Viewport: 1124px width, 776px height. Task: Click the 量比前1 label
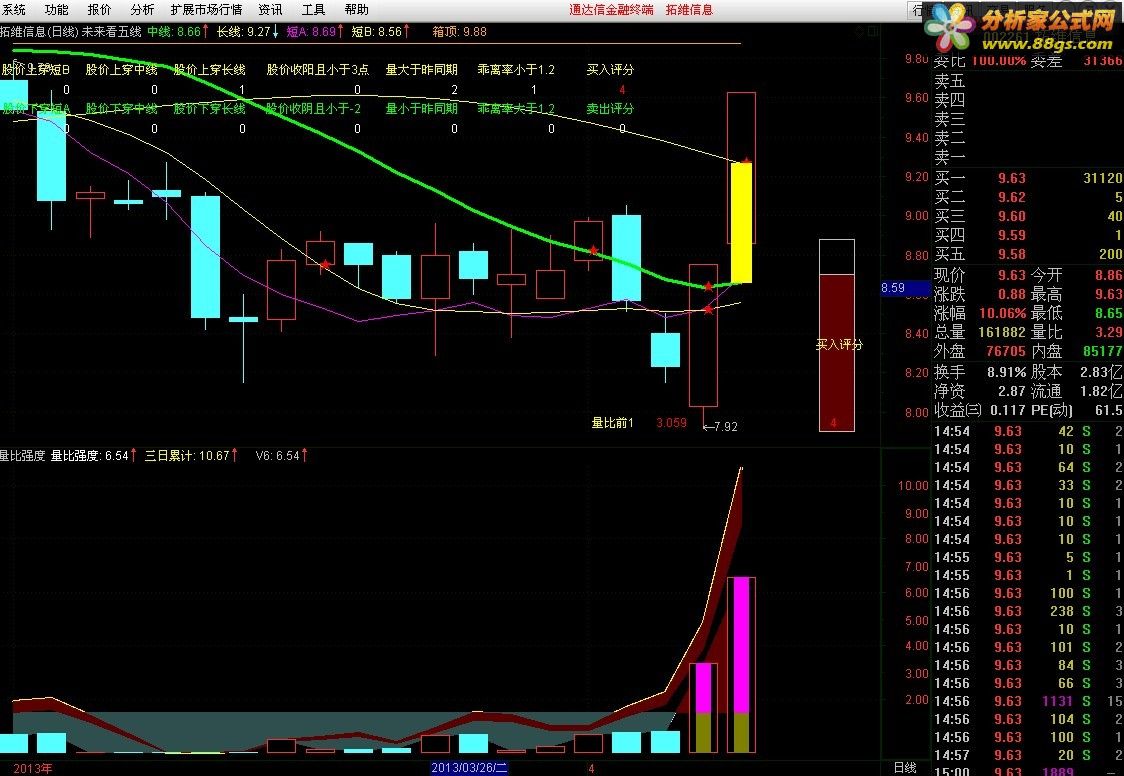[x=612, y=423]
